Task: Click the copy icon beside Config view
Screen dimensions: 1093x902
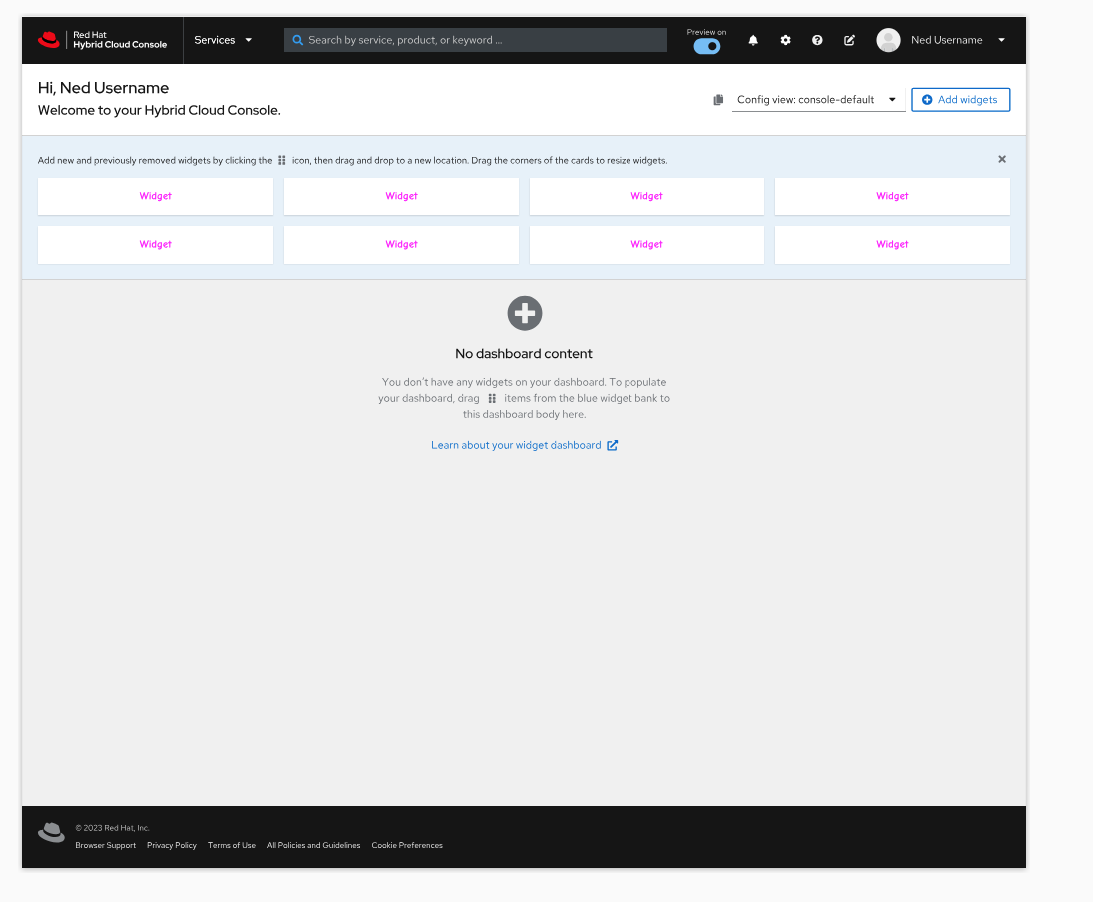Action: point(718,100)
